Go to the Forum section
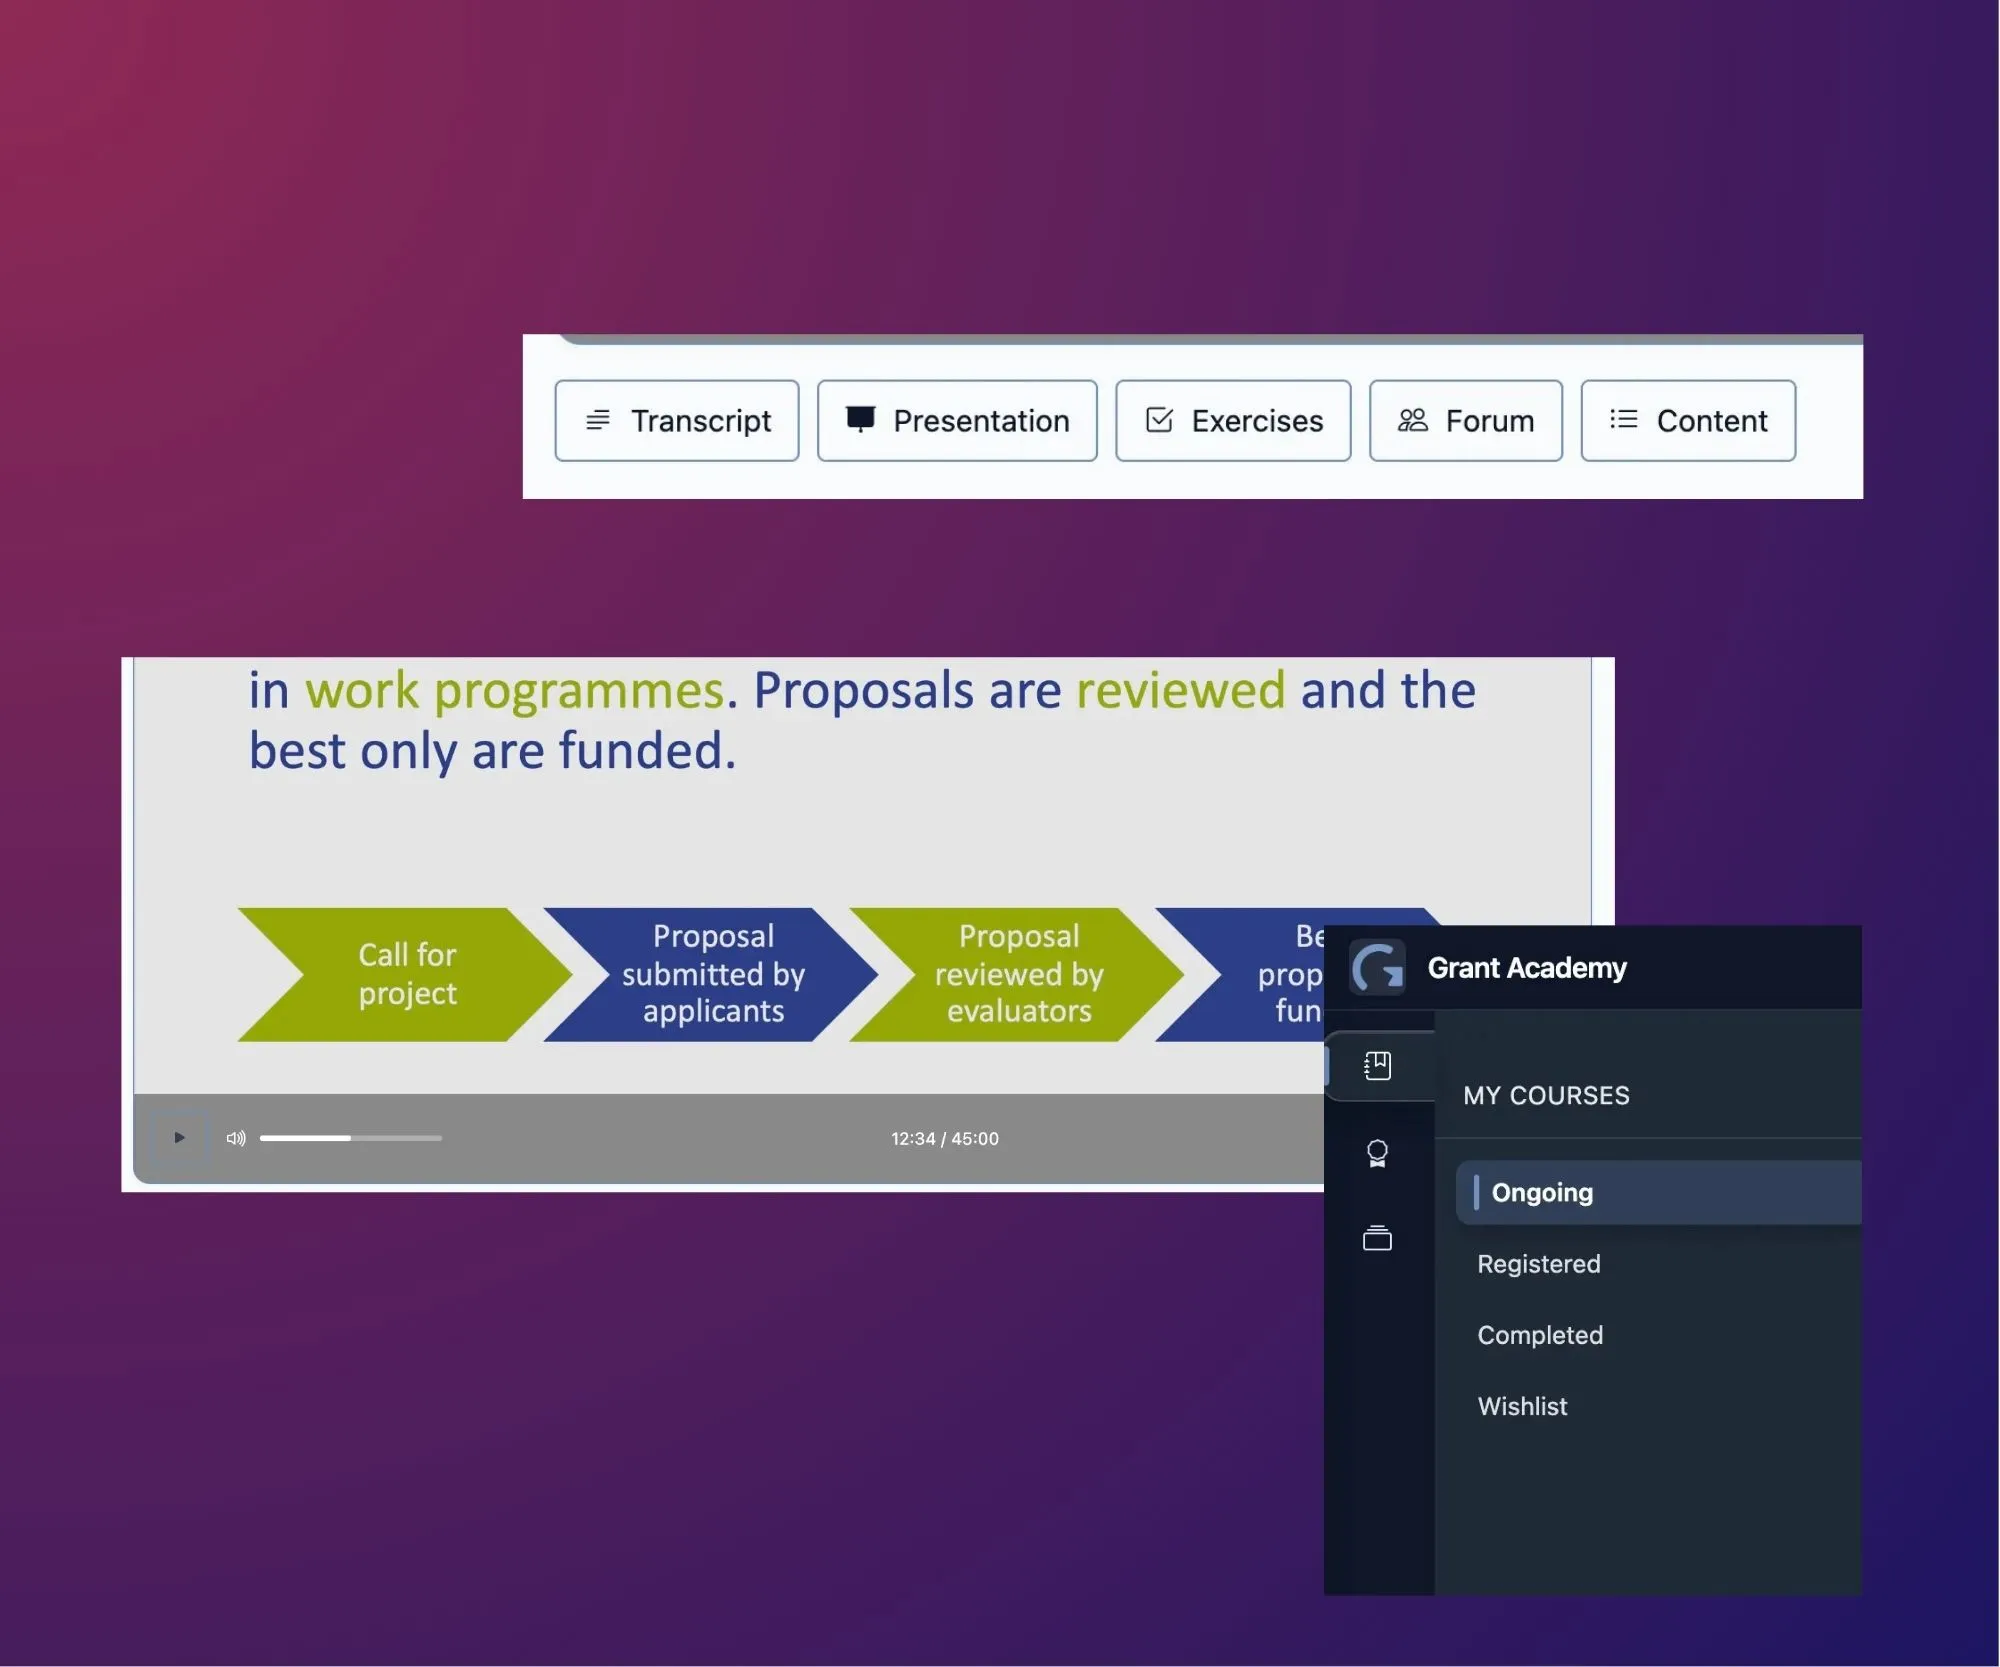2000x1667 pixels. [x=1465, y=421]
